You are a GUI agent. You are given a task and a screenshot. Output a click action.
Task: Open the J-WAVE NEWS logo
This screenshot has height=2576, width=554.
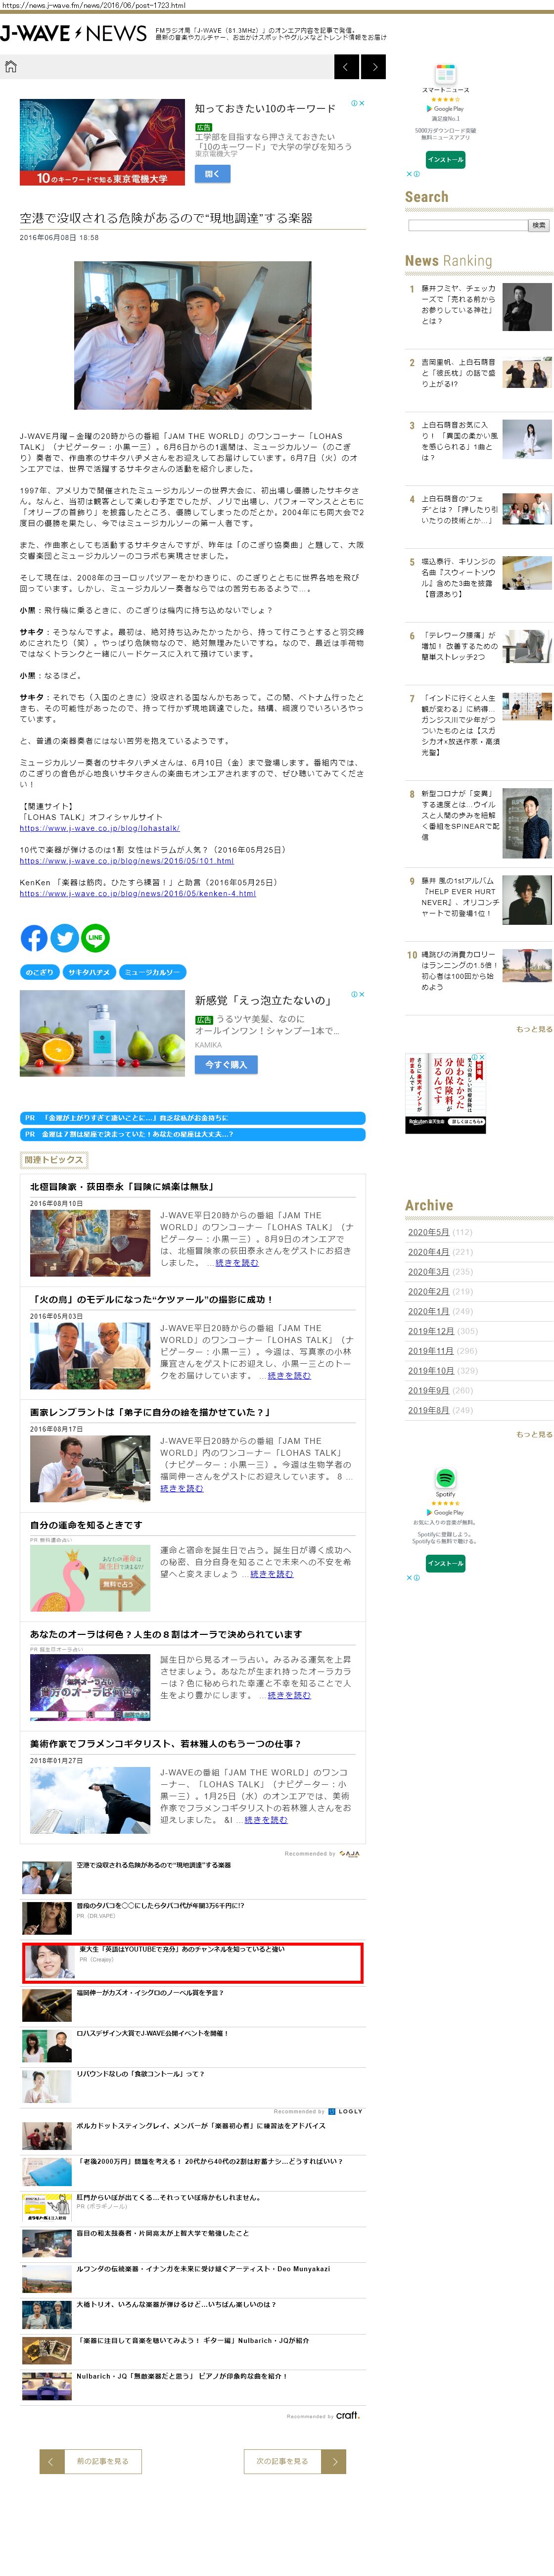click(74, 33)
